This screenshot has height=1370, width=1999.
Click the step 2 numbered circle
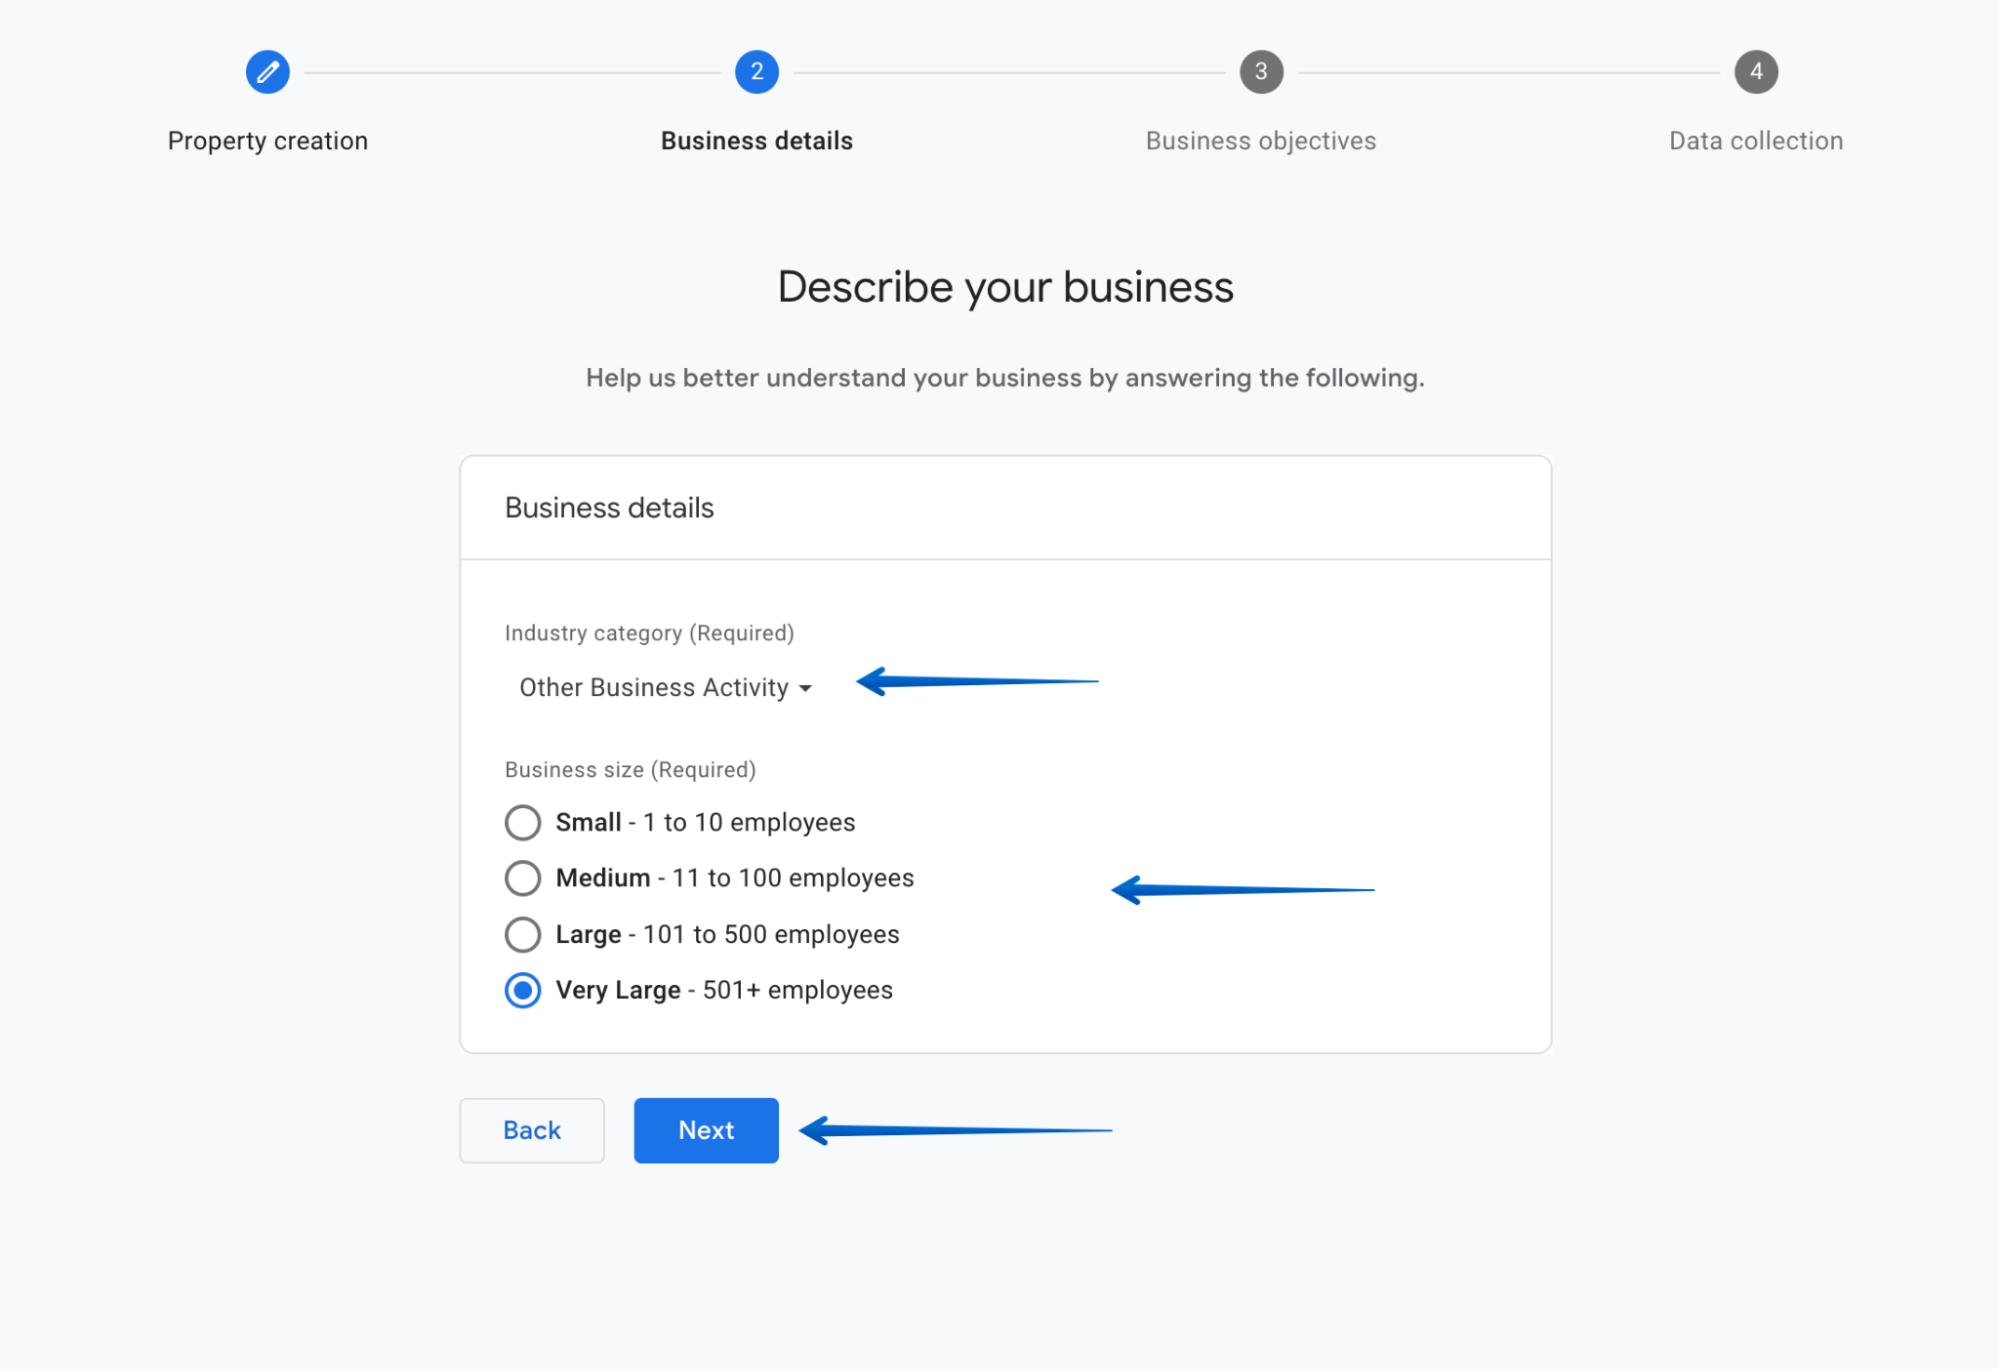tap(756, 71)
